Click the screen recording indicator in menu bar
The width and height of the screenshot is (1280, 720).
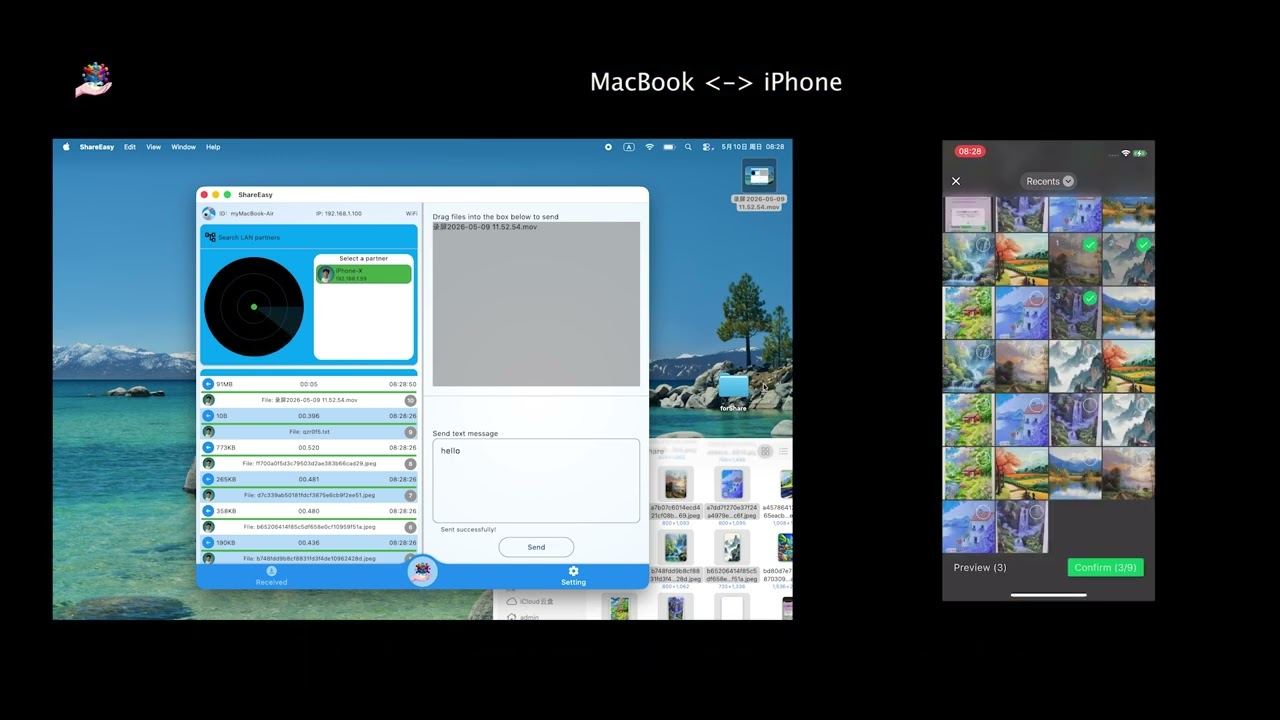point(608,147)
